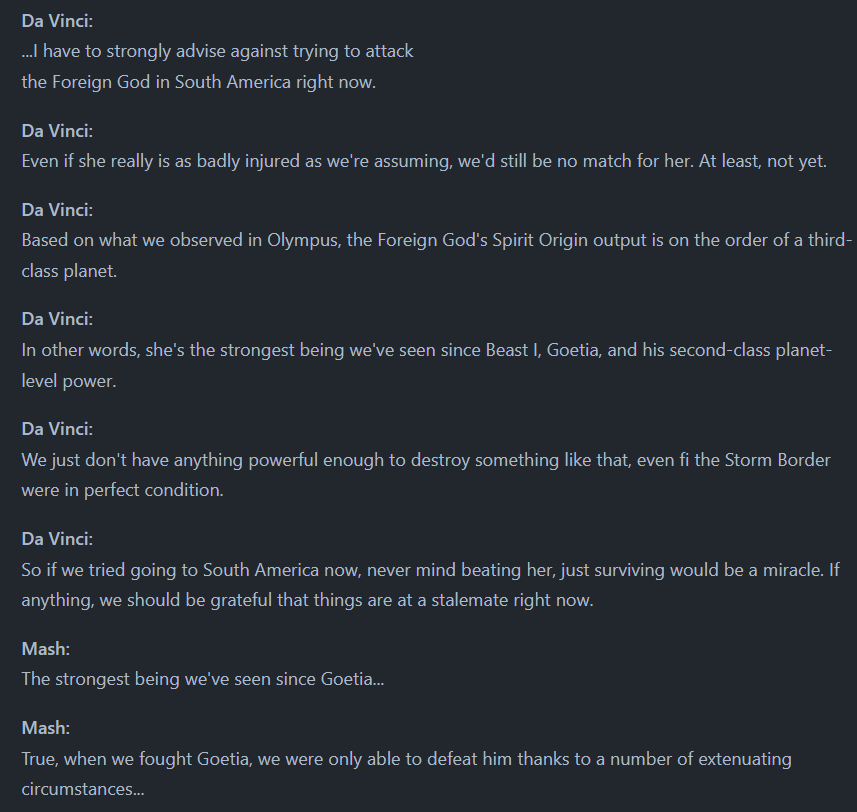Screen dimensions: 857x812
Task: Click the words "Storm Border" in the dialogue
Action: [x=777, y=460]
